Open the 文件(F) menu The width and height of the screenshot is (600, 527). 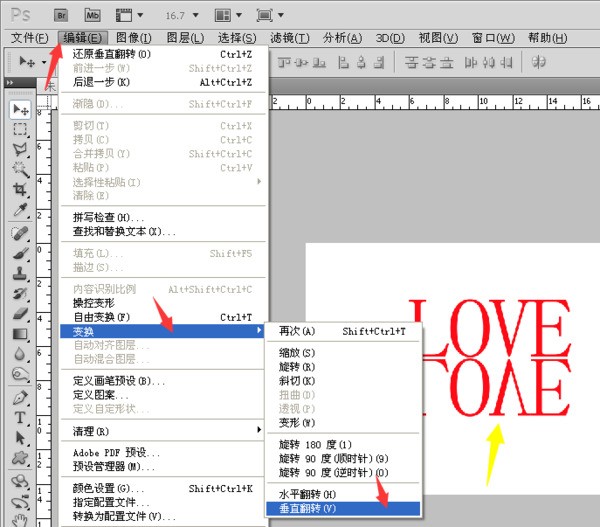[29, 38]
